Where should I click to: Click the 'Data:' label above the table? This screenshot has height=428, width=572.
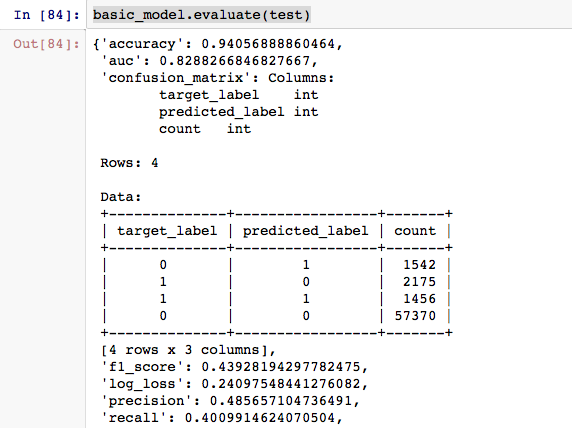(121, 197)
